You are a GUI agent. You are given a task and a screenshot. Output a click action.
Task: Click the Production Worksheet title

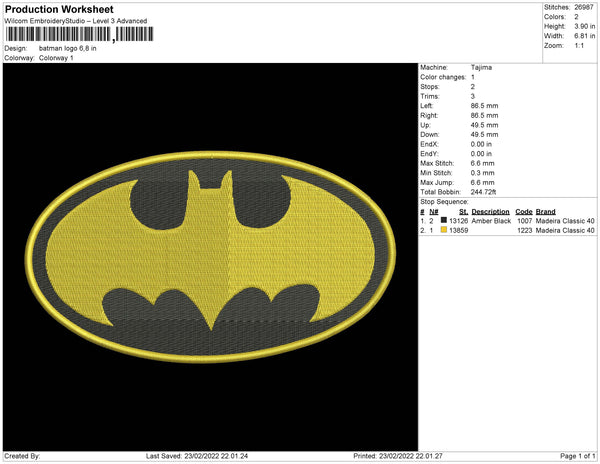[59, 10]
